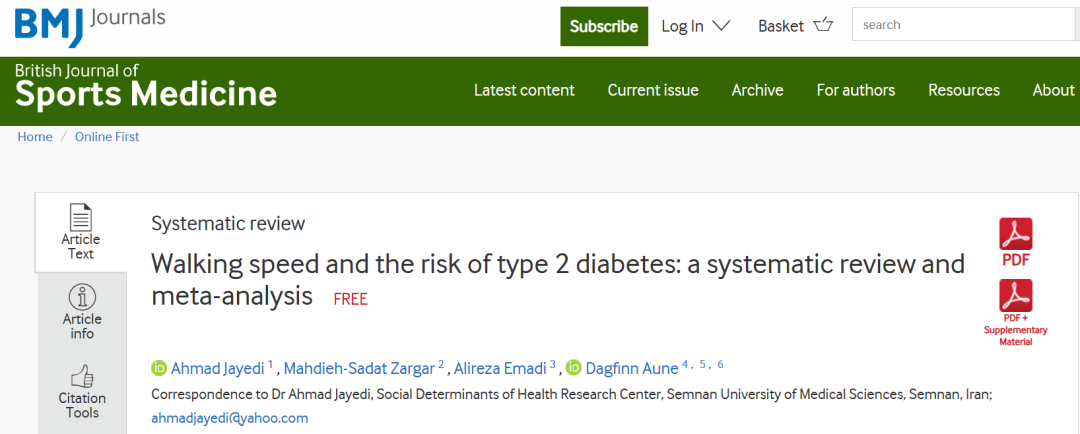
Task: Go to the Archive menu item
Action: (758, 90)
